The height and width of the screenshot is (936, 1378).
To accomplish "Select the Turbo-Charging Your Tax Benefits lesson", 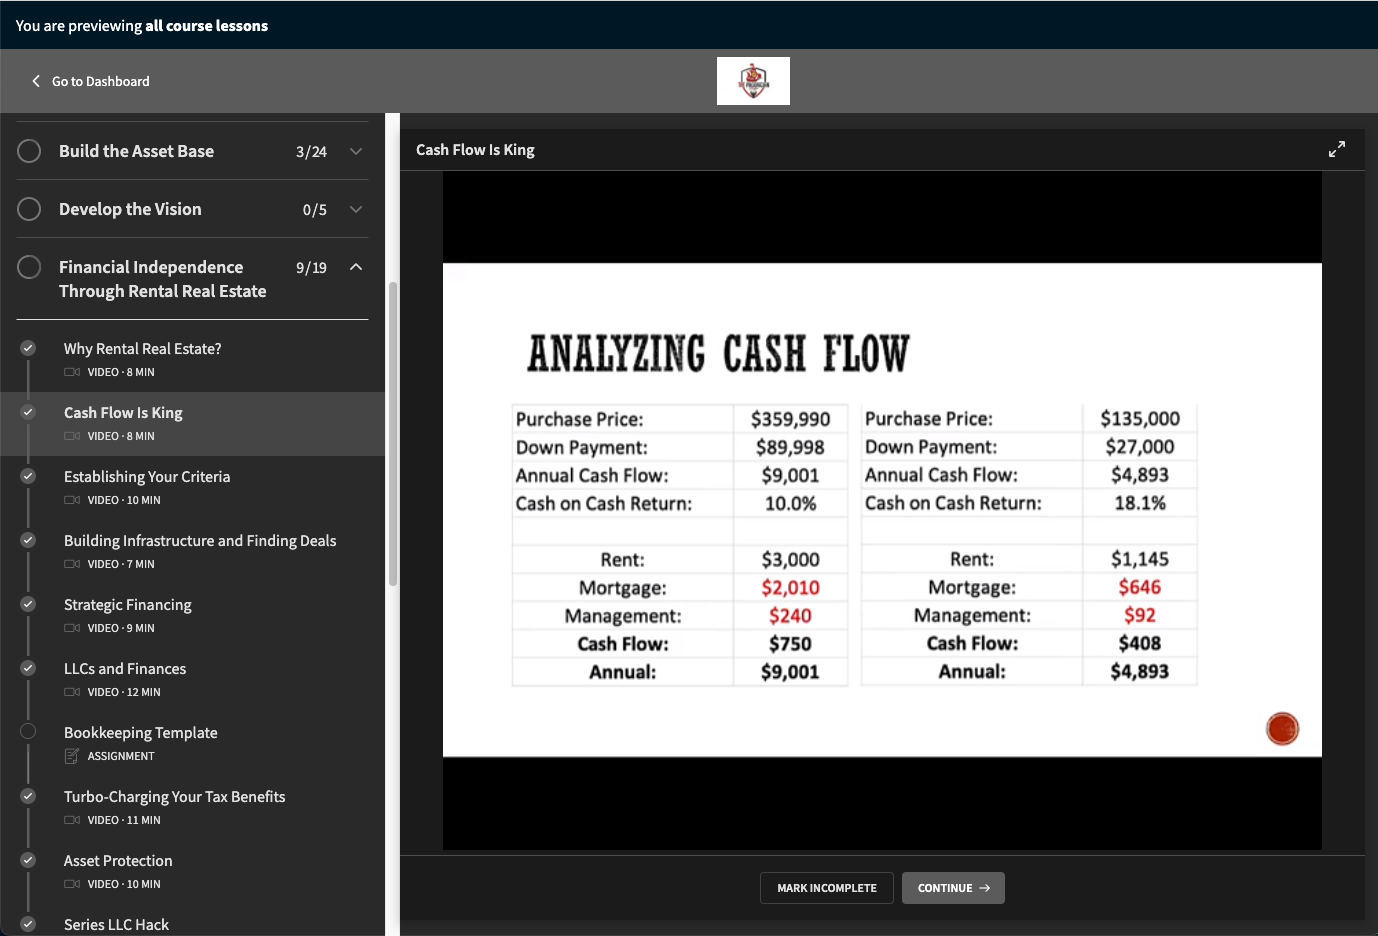I will click(174, 797).
